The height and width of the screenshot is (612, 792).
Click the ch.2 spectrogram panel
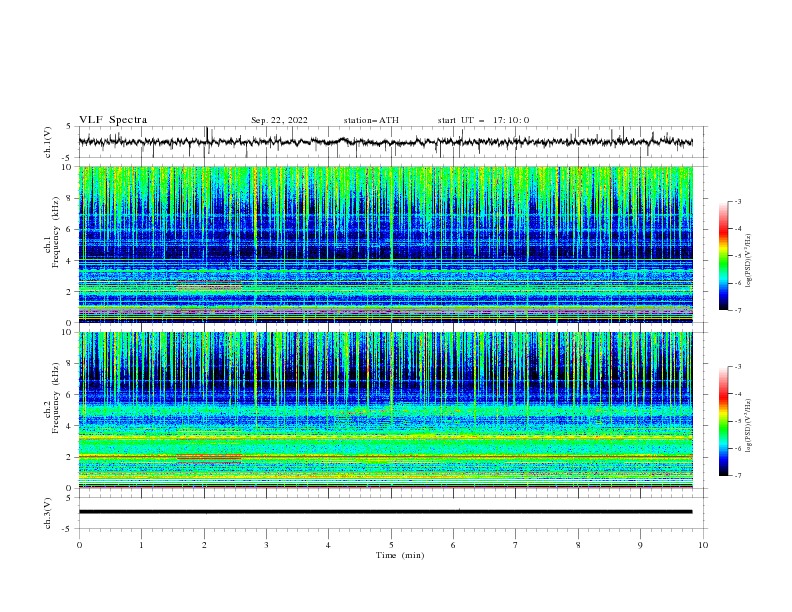click(385, 410)
